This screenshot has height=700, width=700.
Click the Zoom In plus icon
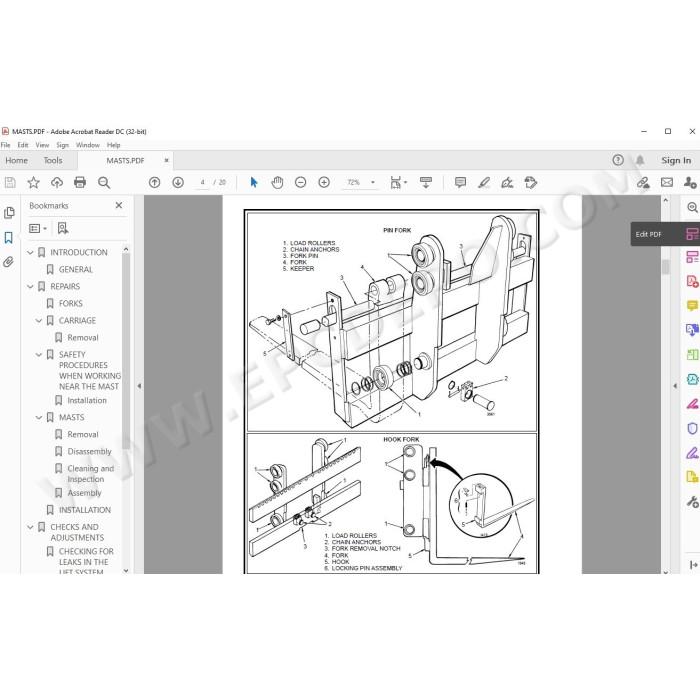click(324, 182)
